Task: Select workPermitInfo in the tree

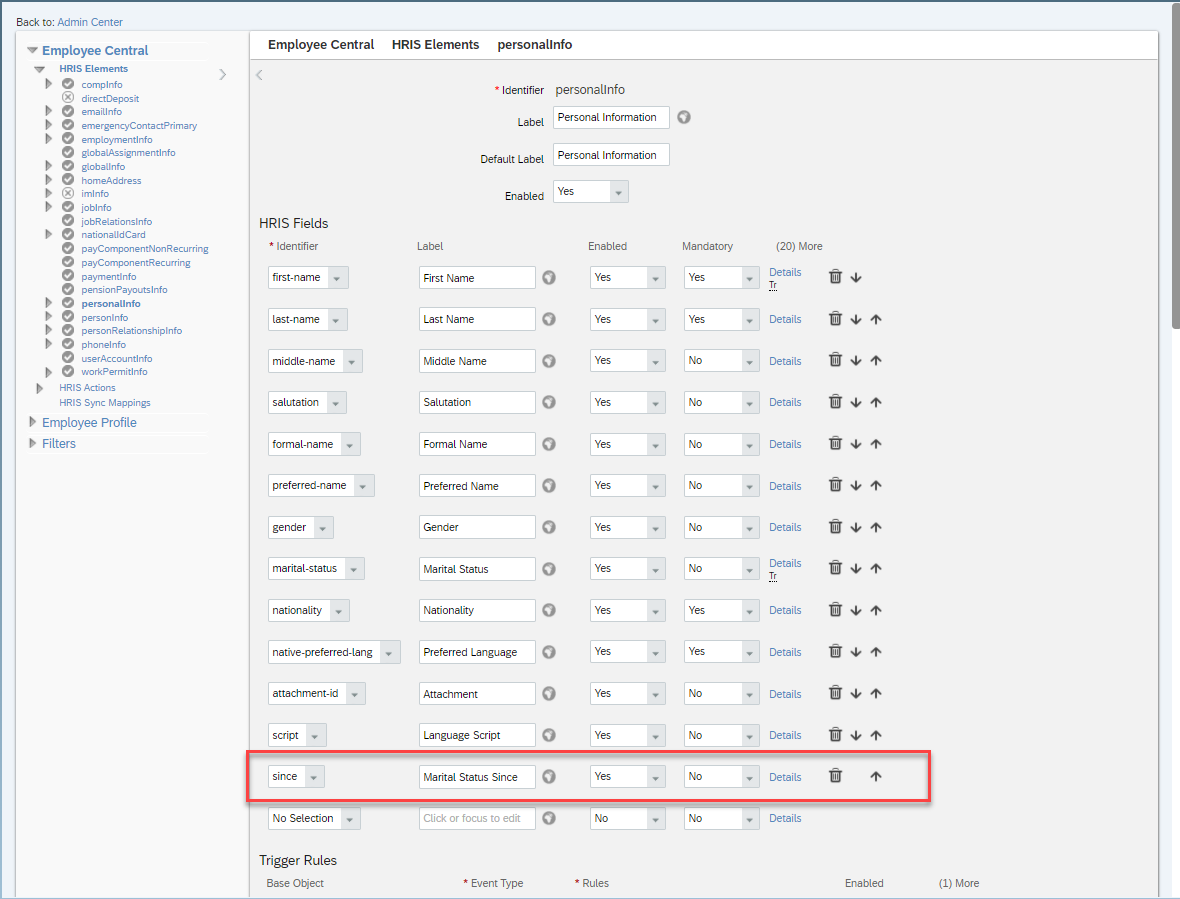Action: [x=114, y=372]
